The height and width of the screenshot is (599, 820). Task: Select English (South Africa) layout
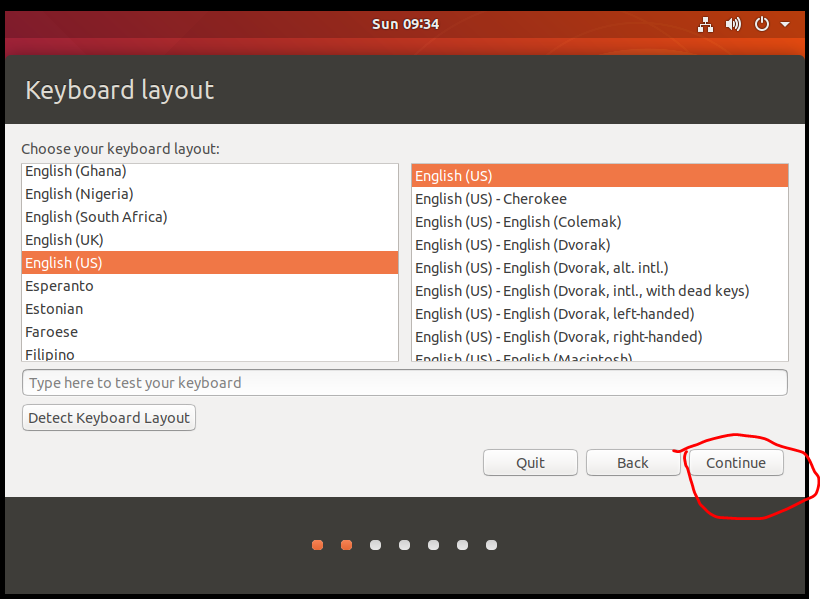pos(210,217)
